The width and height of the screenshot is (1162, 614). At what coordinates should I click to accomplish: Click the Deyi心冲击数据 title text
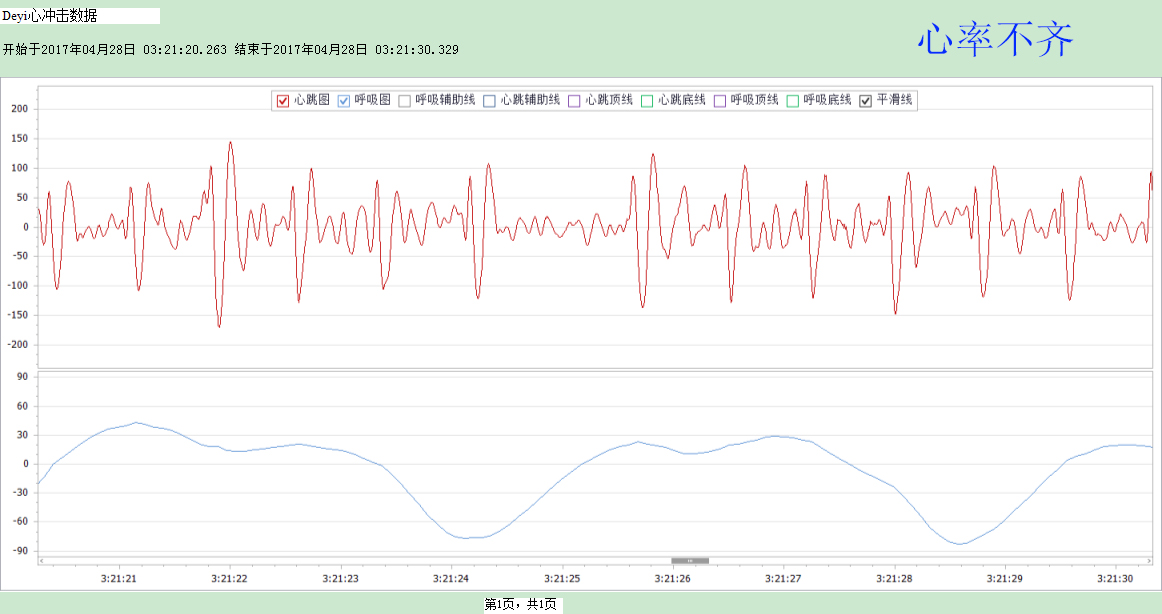coord(50,16)
